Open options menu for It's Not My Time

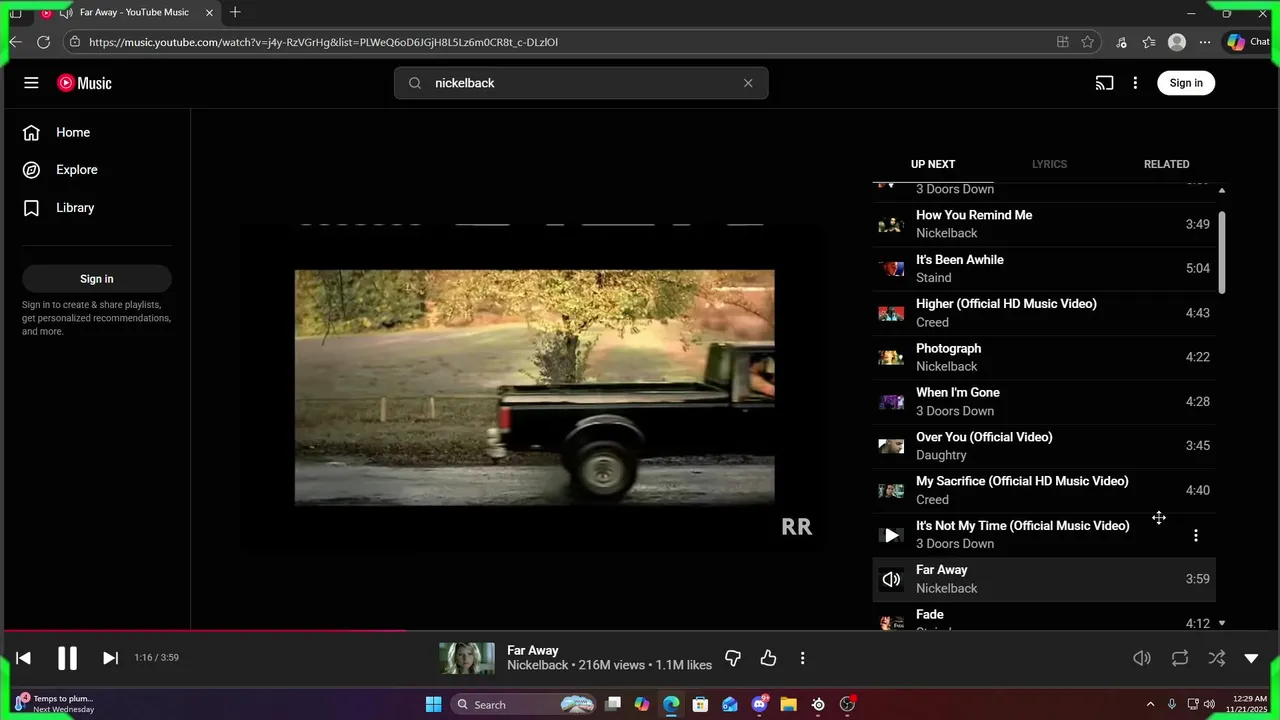[1196, 535]
